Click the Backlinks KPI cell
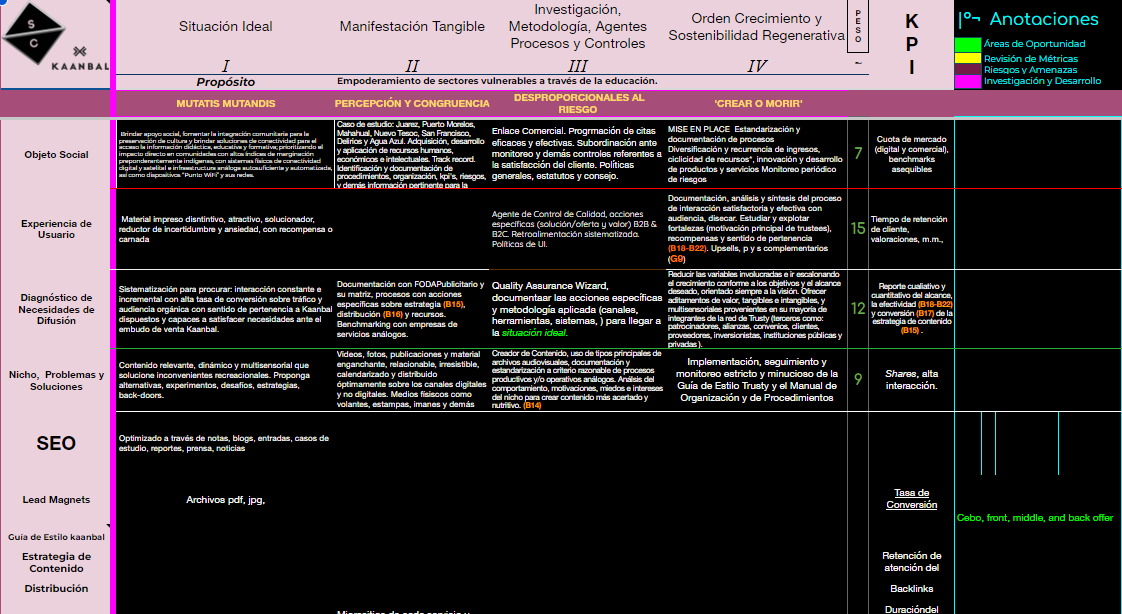Image resolution: width=1122 pixels, height=614 pixels. [911, 588]
